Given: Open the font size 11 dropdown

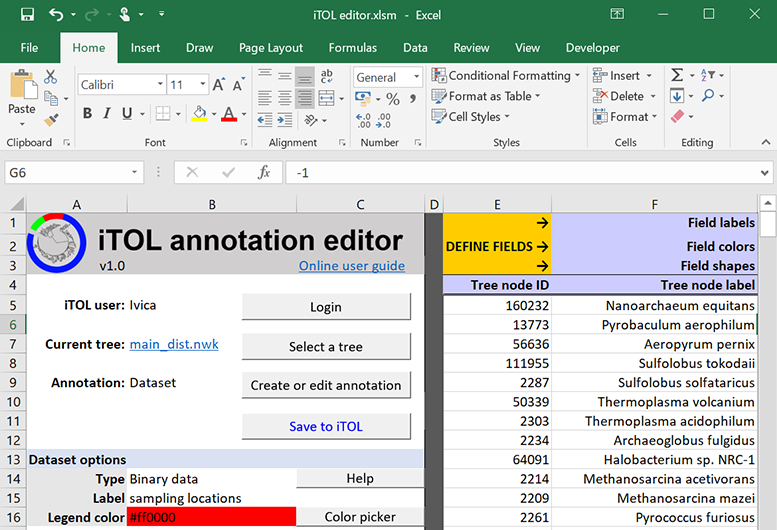Looking at the screenshot, I should pyautogui.click(x=202, y=84).
